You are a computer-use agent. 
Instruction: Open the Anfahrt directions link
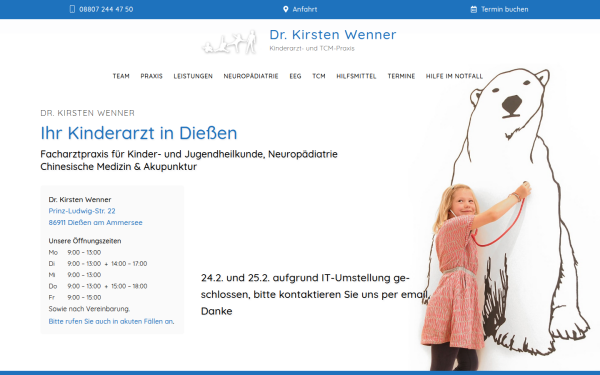[305, 9]
